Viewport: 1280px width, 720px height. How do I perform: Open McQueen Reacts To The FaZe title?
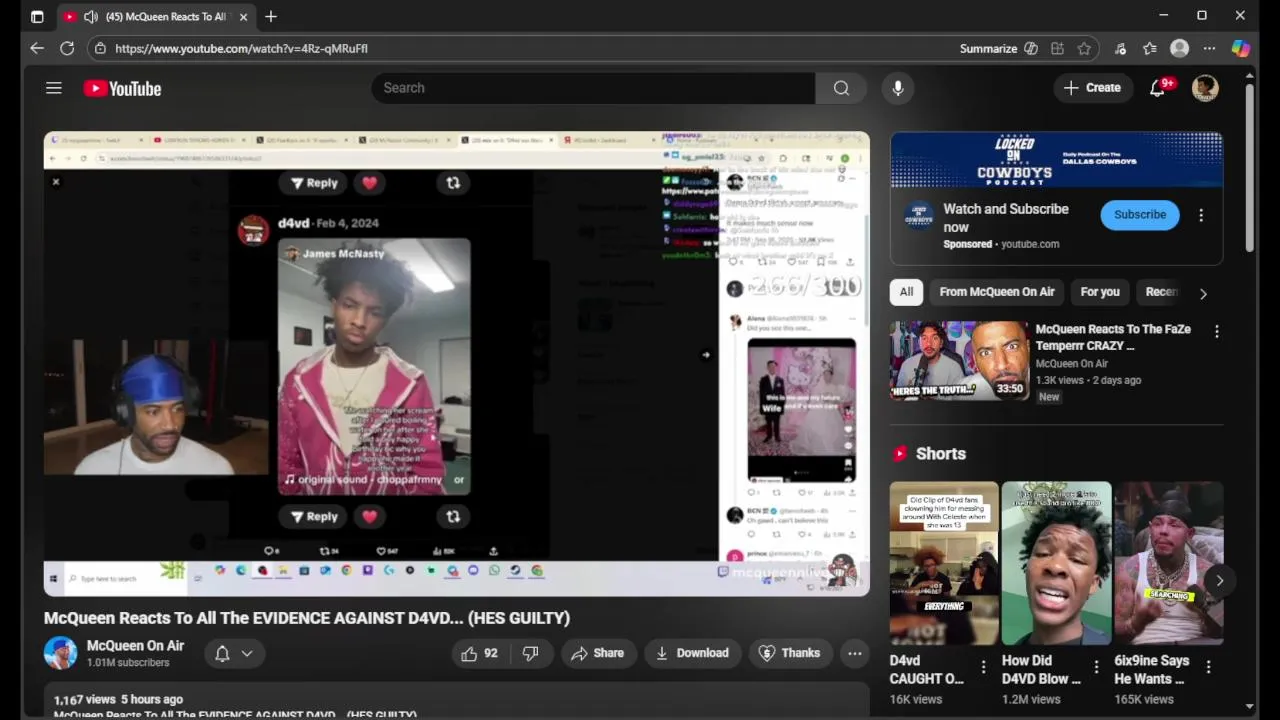(x=1113, y=337)
